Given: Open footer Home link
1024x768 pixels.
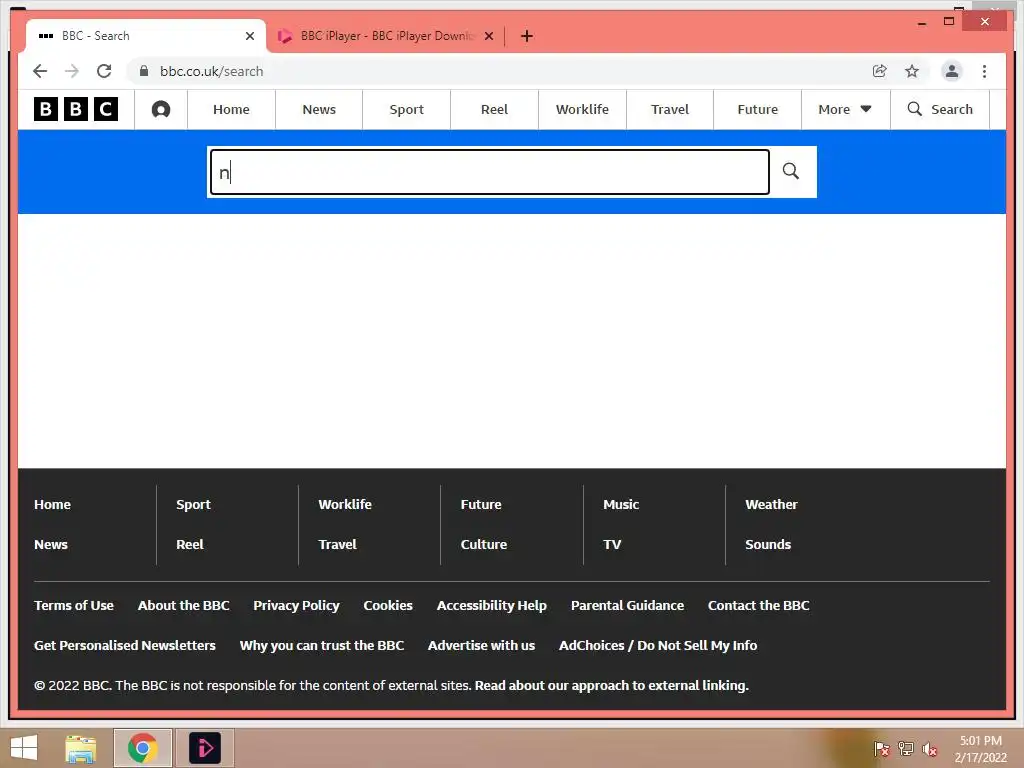Looking at the screenshot, I should (x=52, y=504).
